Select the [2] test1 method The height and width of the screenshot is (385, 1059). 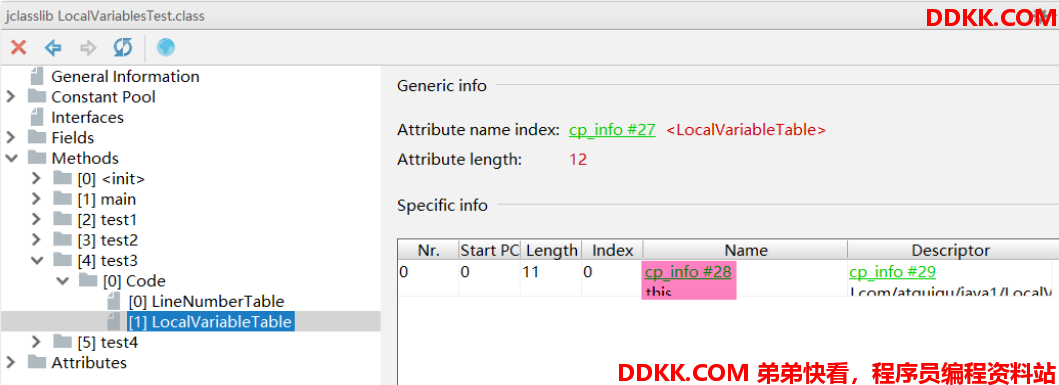pyautogui.click(x=107, y=220)
